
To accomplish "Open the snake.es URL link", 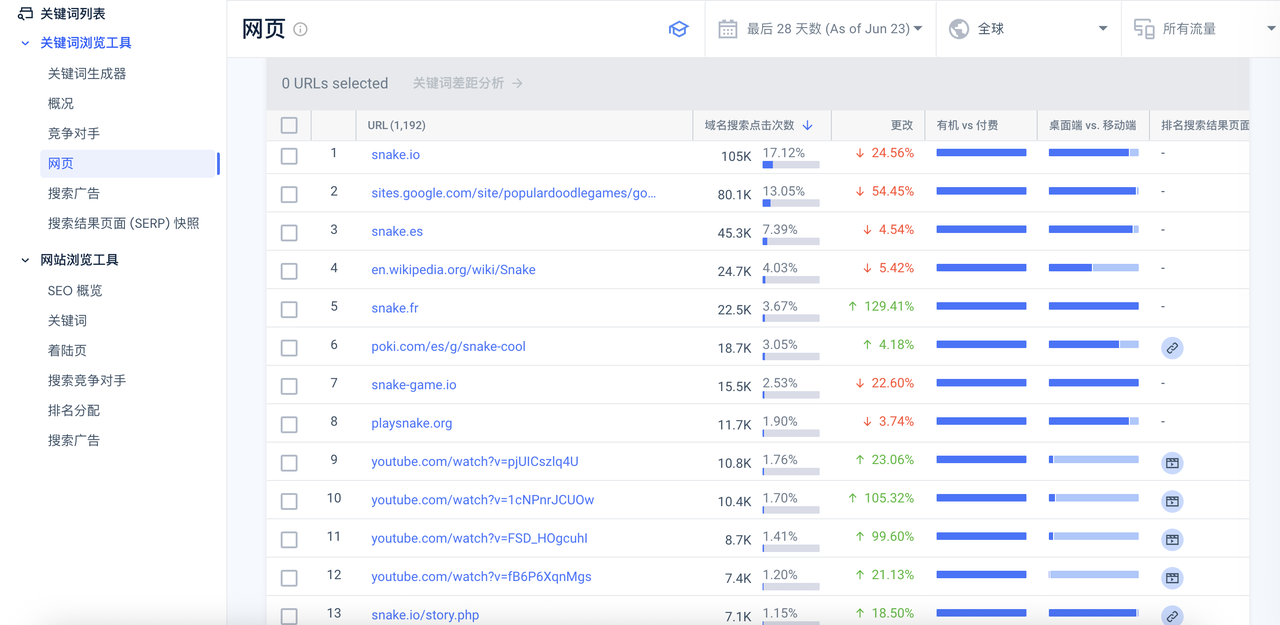I will [x=397, y=231].
